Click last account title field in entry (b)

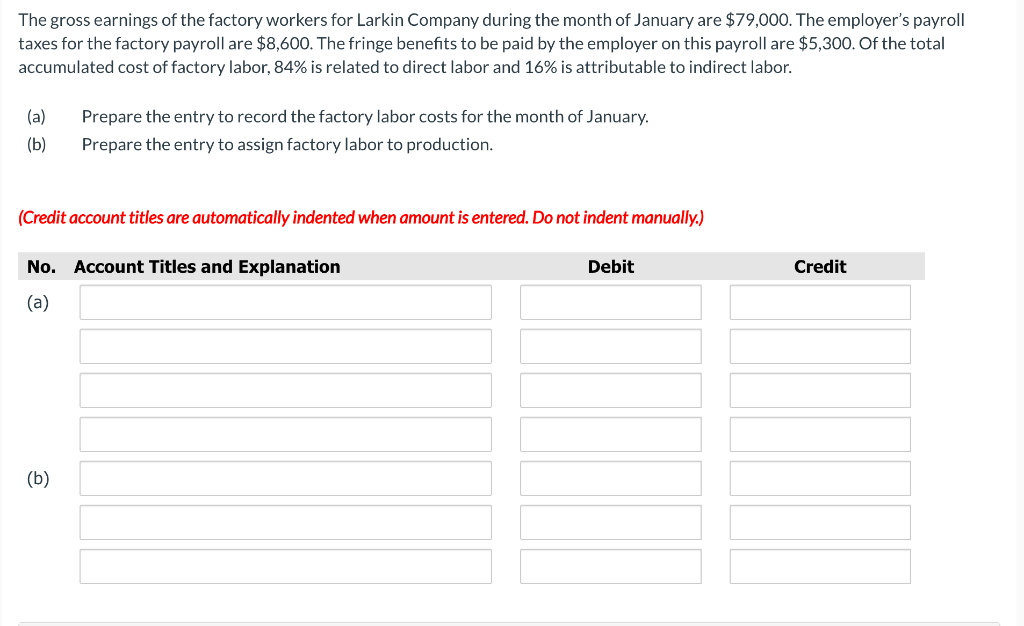285,567
